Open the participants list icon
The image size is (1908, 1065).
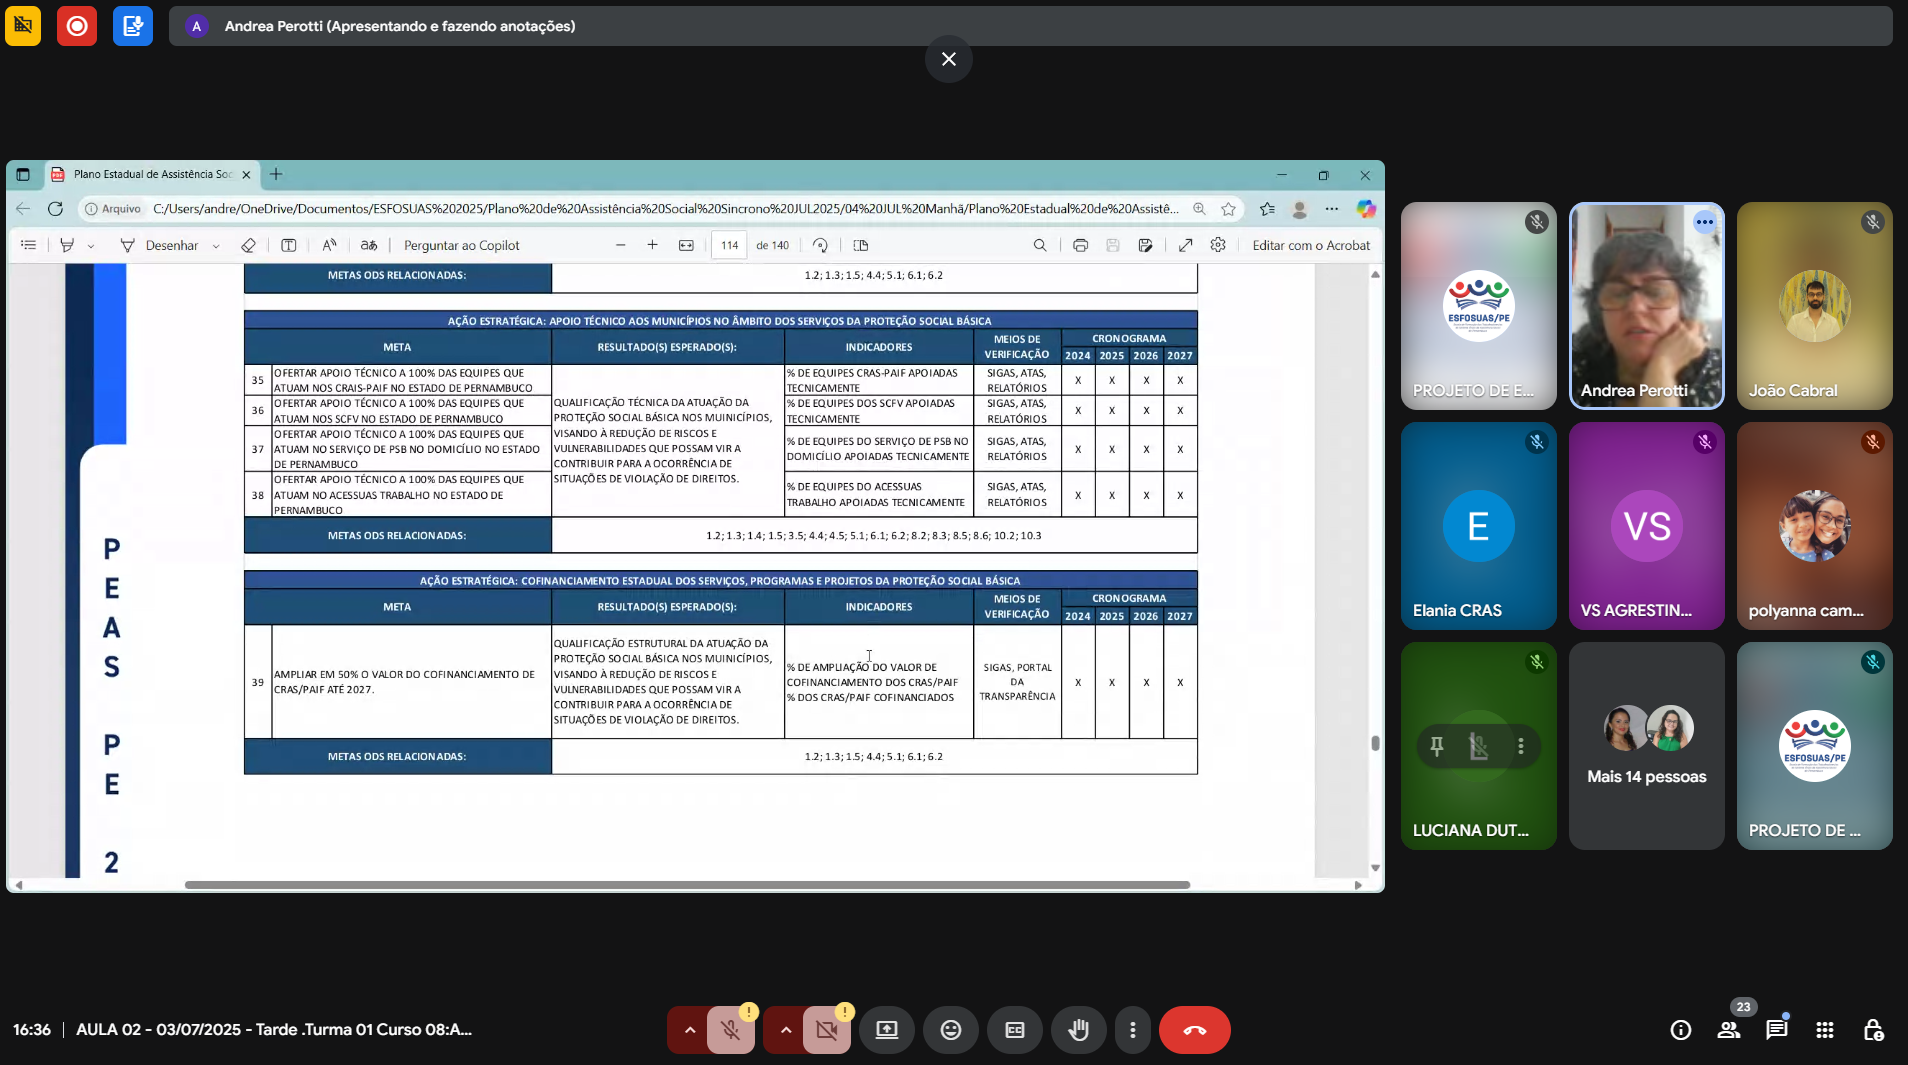click(x=1728, y=1030)
